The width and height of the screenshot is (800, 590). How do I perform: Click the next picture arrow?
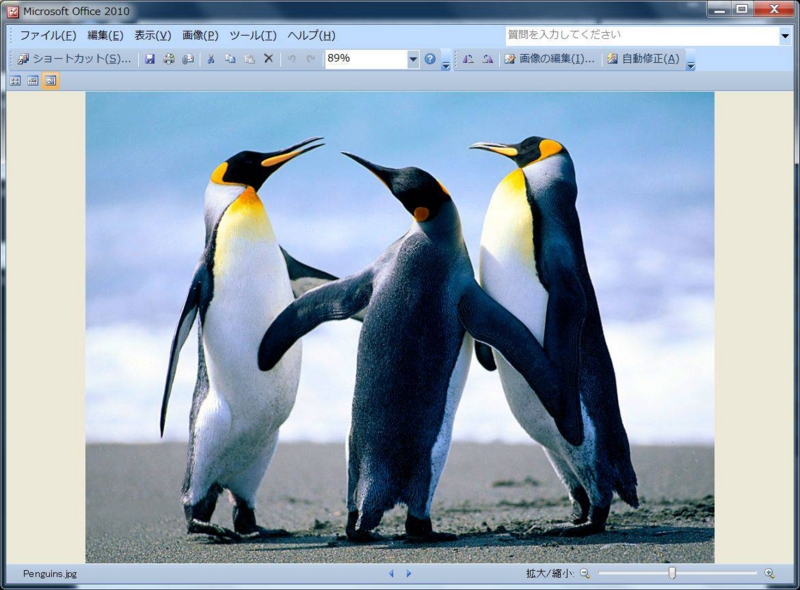(x=407, y=574)
